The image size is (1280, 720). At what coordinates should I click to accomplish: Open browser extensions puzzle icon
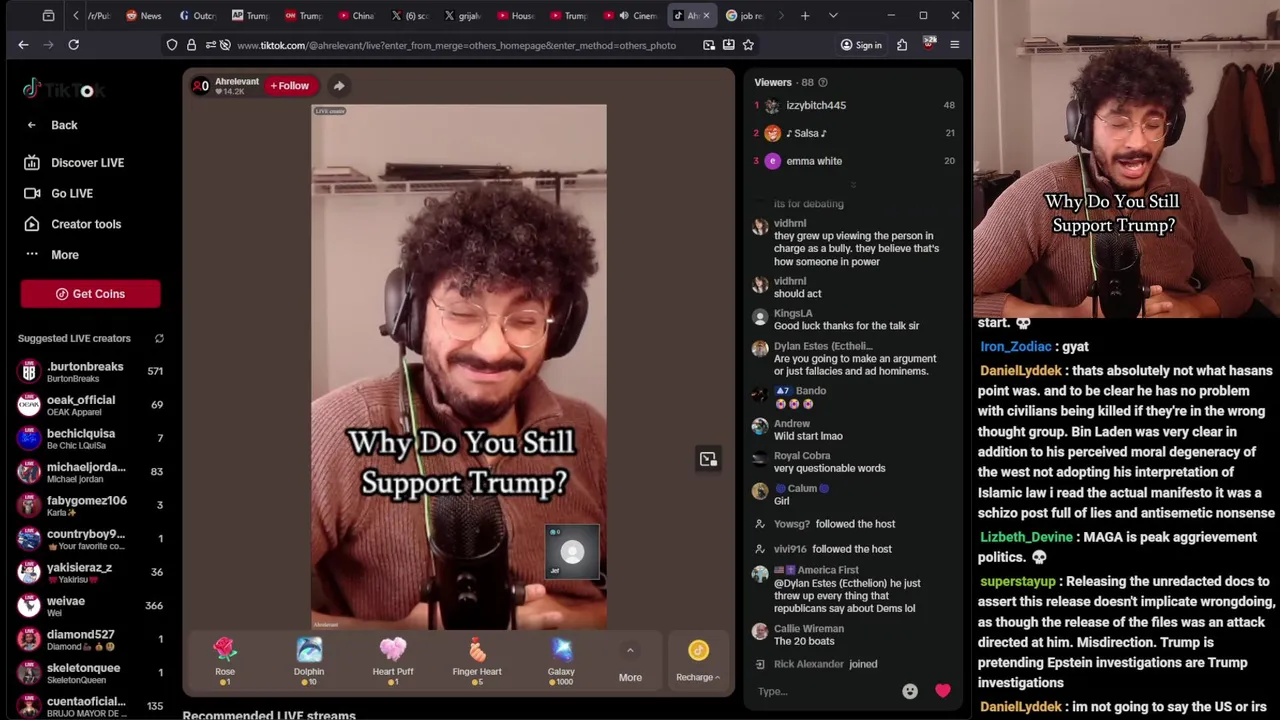tap(902, 45)
